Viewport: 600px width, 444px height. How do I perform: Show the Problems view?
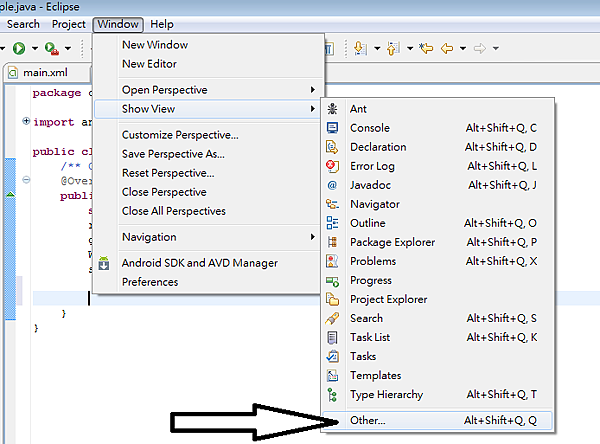[437, 261]
